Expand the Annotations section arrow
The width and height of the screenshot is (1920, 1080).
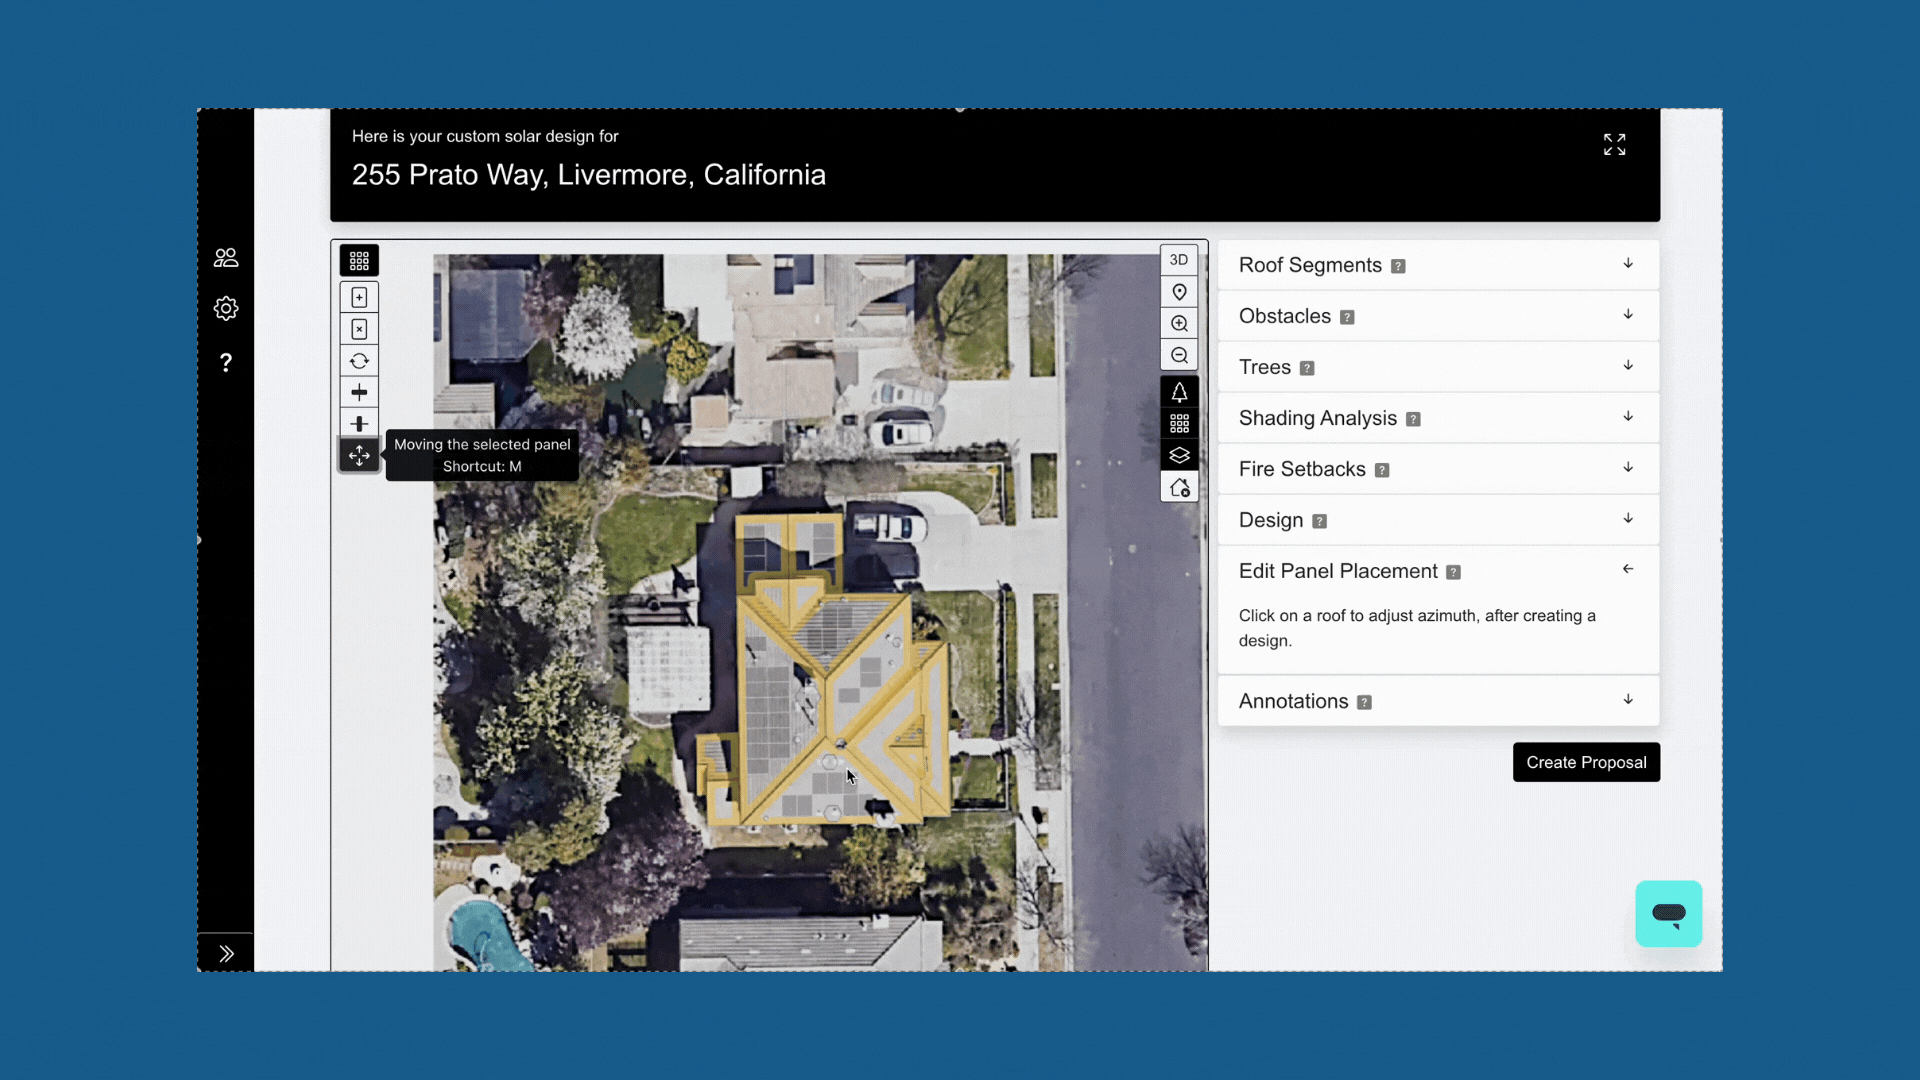coord(1628,700)
